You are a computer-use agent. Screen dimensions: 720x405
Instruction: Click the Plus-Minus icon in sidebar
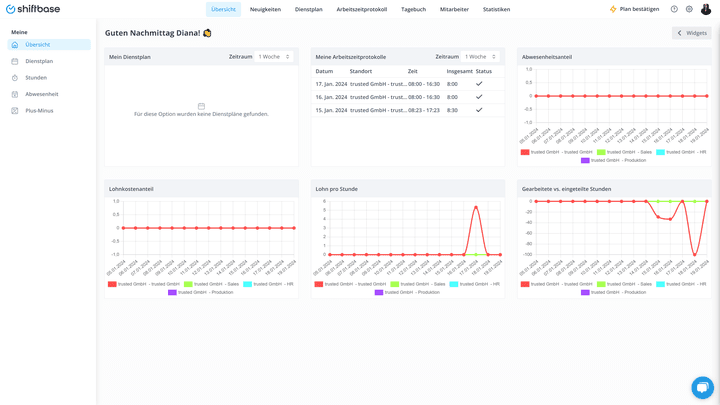(x=15, y=111)
